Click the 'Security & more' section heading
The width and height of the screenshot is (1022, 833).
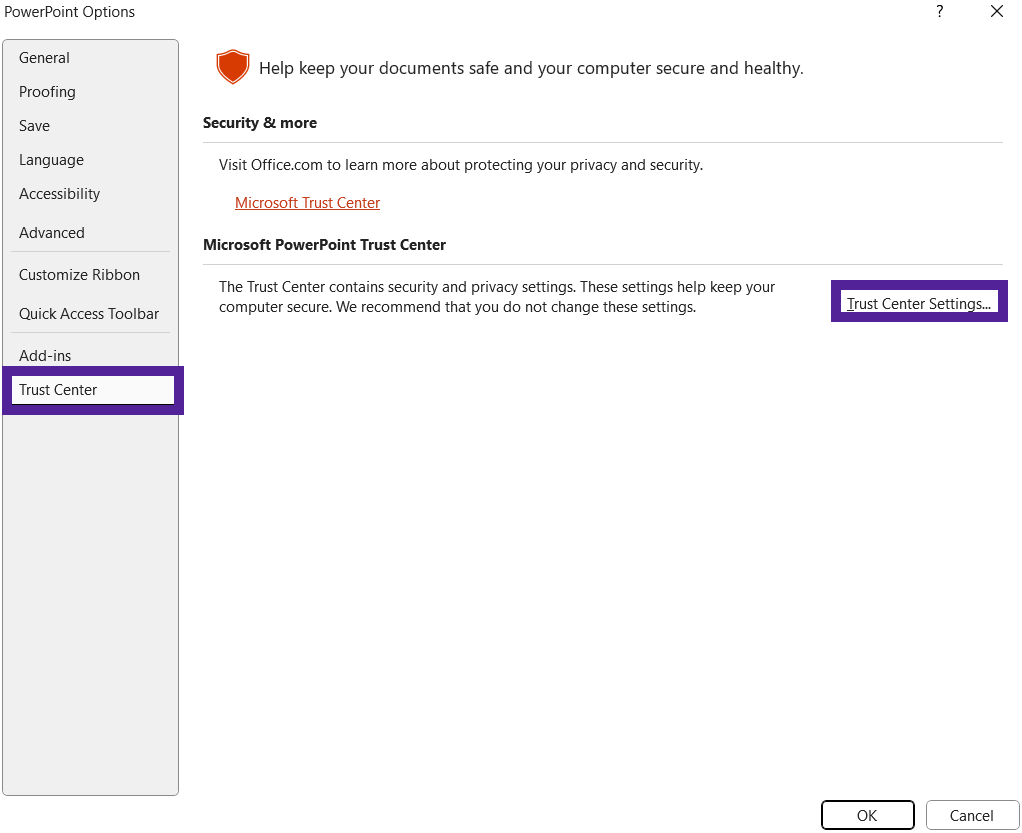pos(260,123)
